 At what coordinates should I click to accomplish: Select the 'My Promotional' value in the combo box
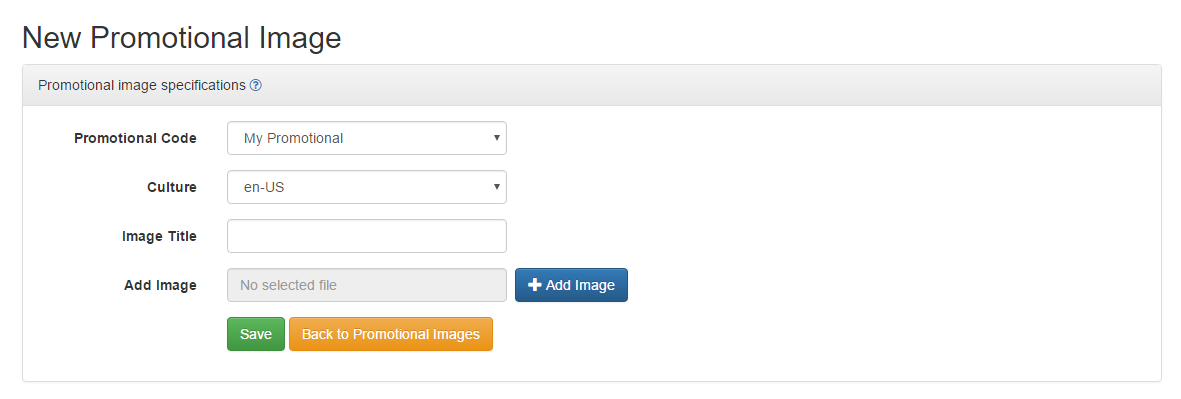[294, 139]
